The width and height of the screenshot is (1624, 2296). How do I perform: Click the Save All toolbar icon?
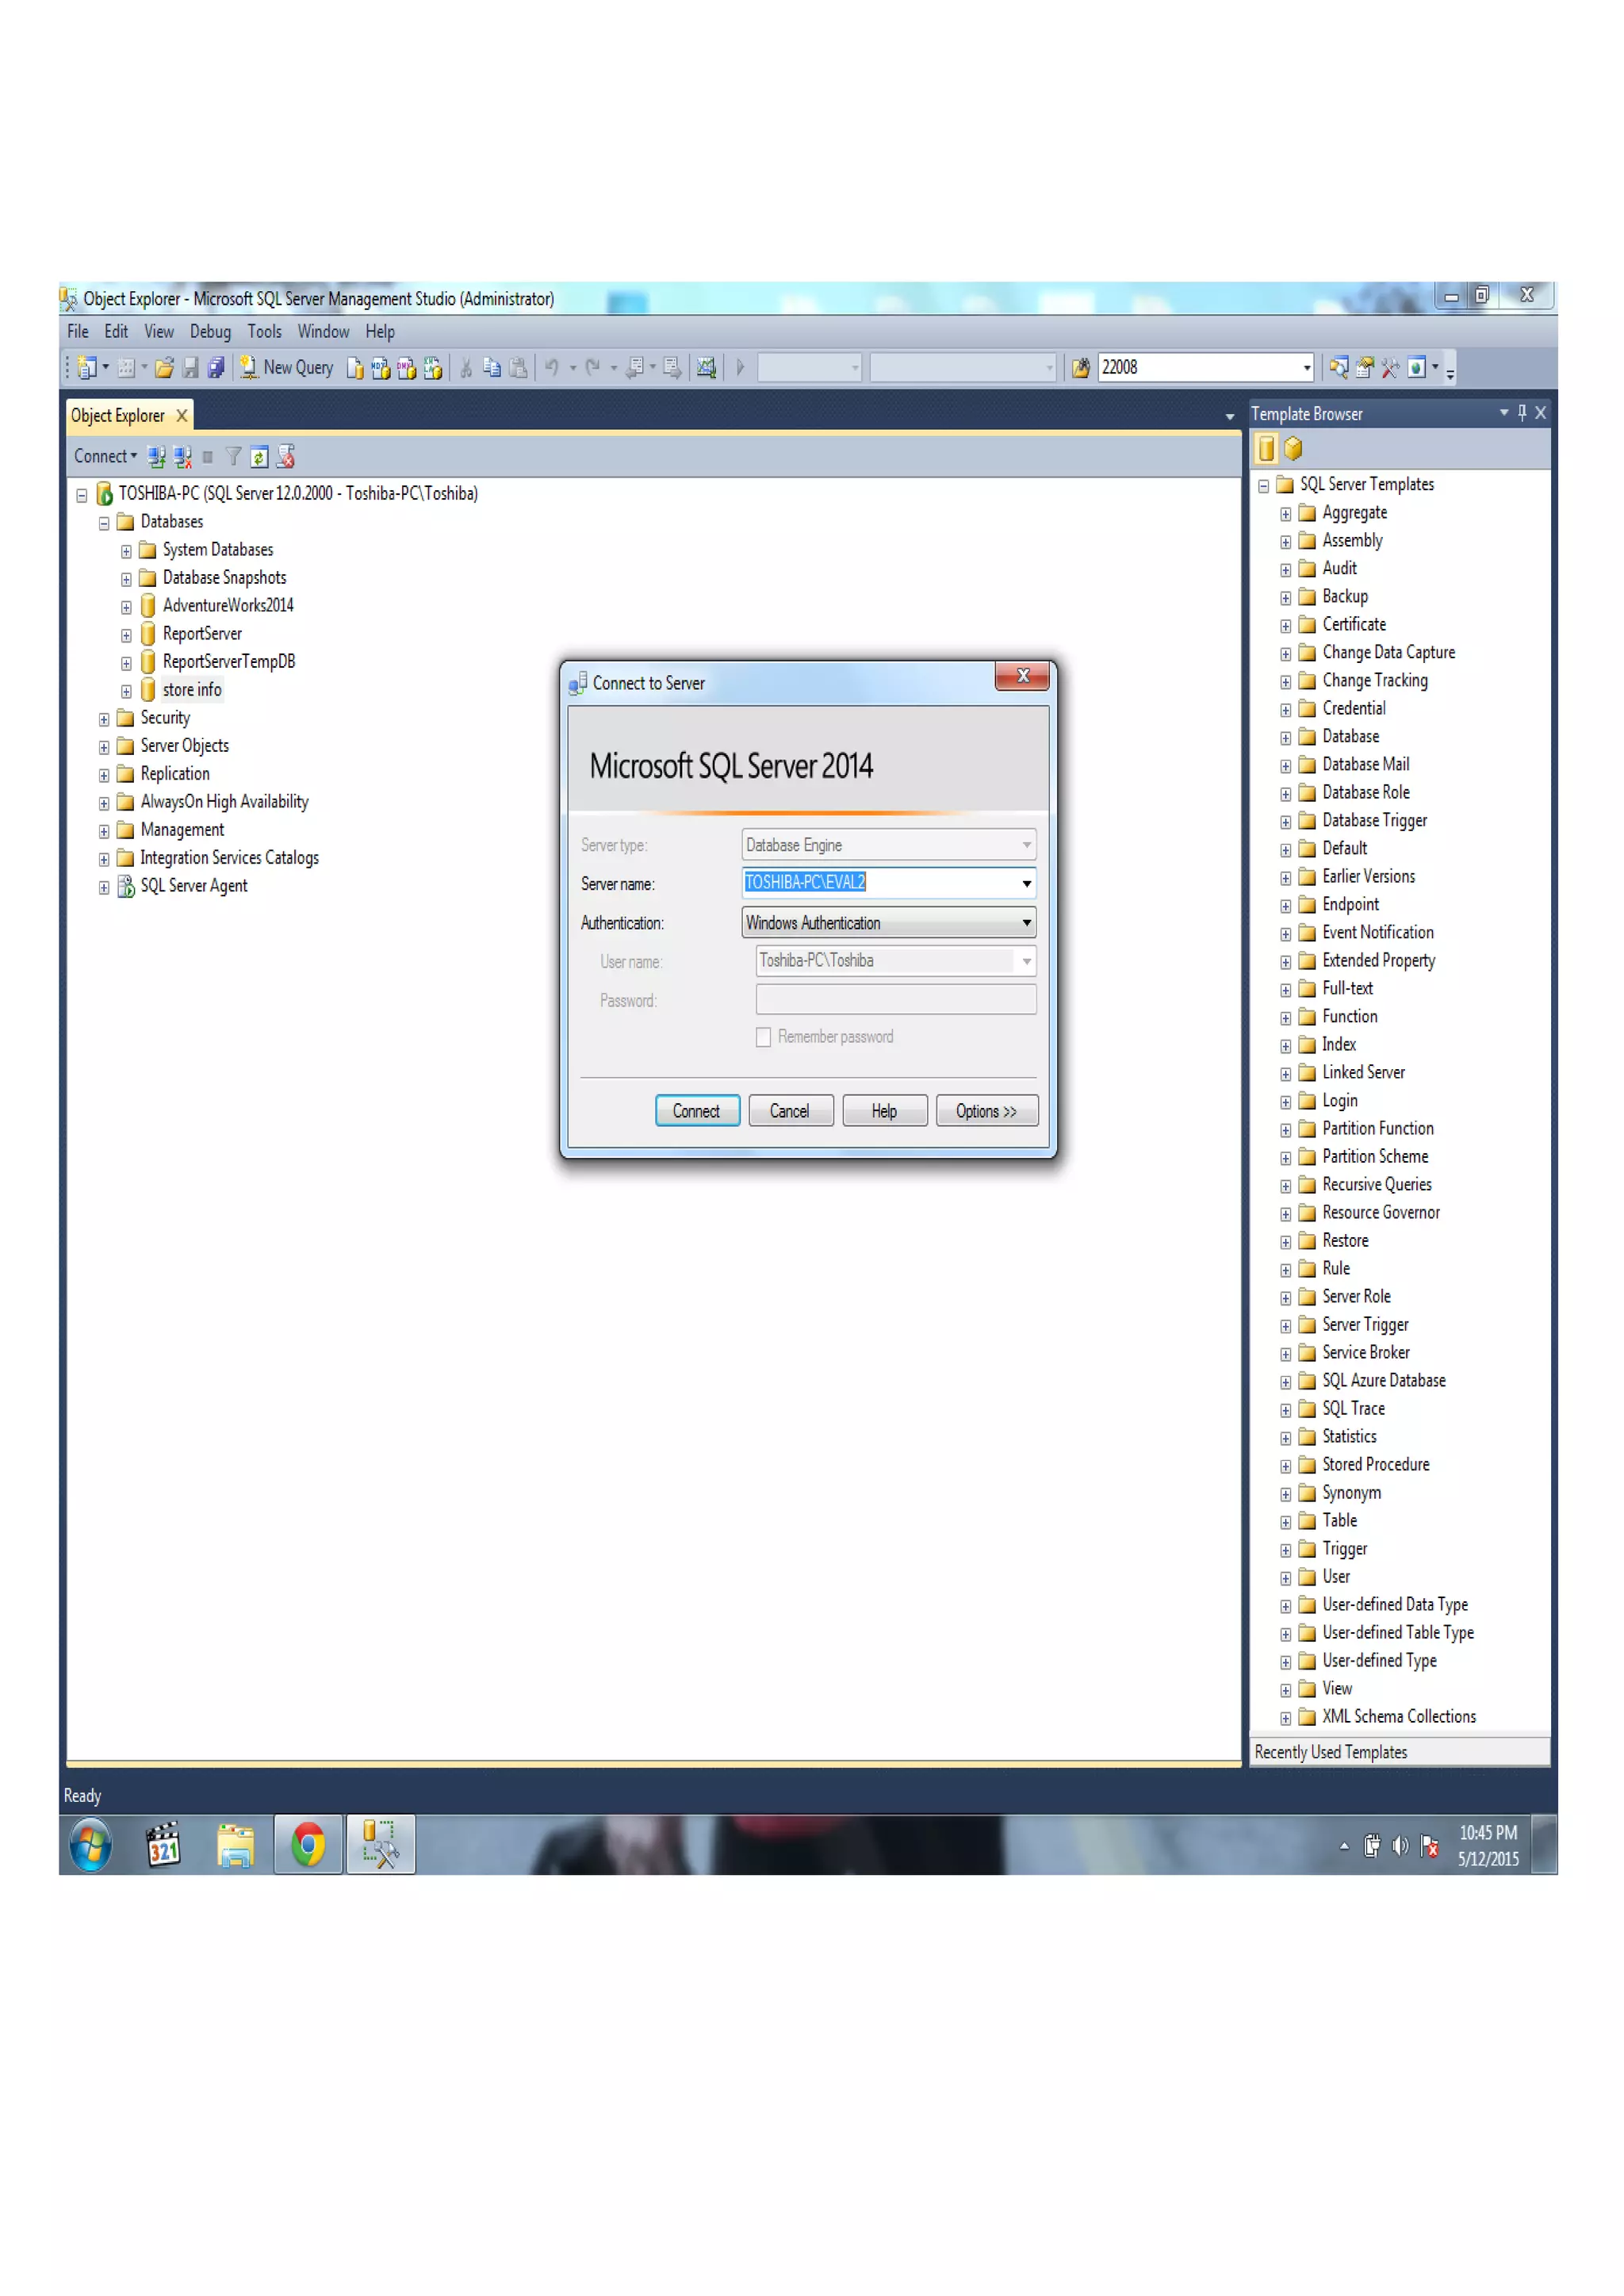pyautogui.click(x=216, y=368)
